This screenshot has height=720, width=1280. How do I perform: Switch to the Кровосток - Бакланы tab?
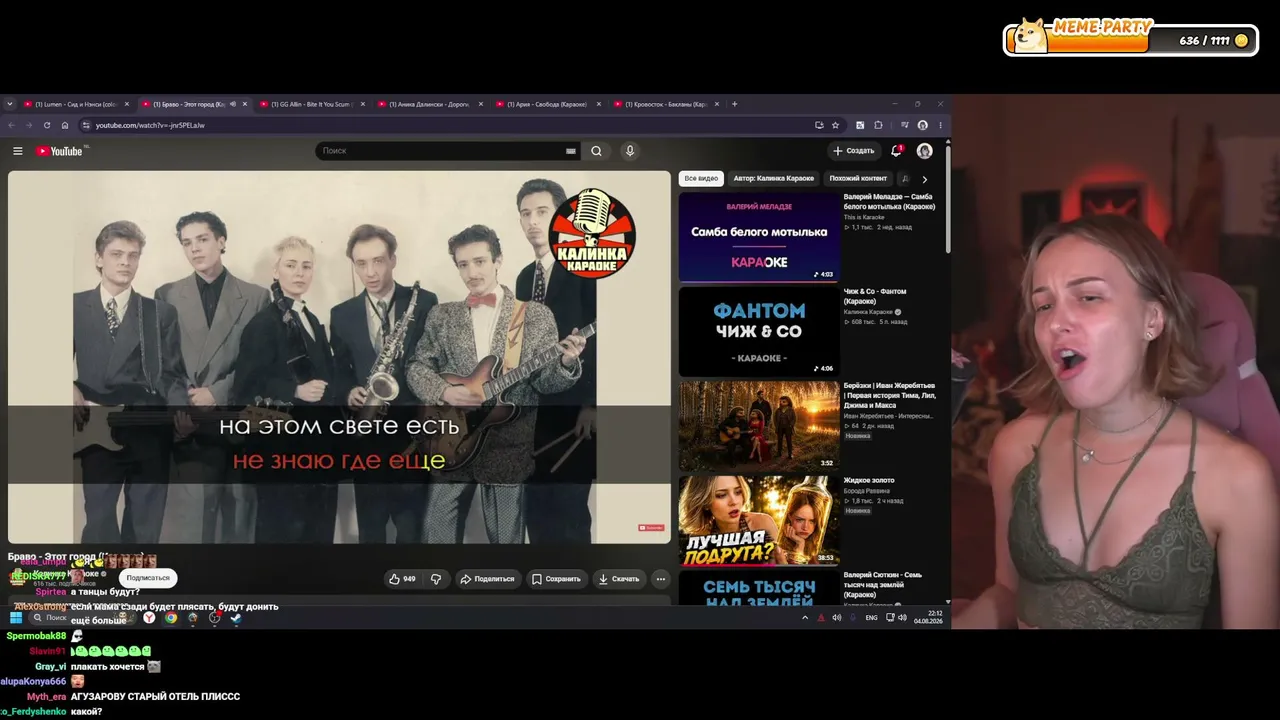(x=665, y=104)
